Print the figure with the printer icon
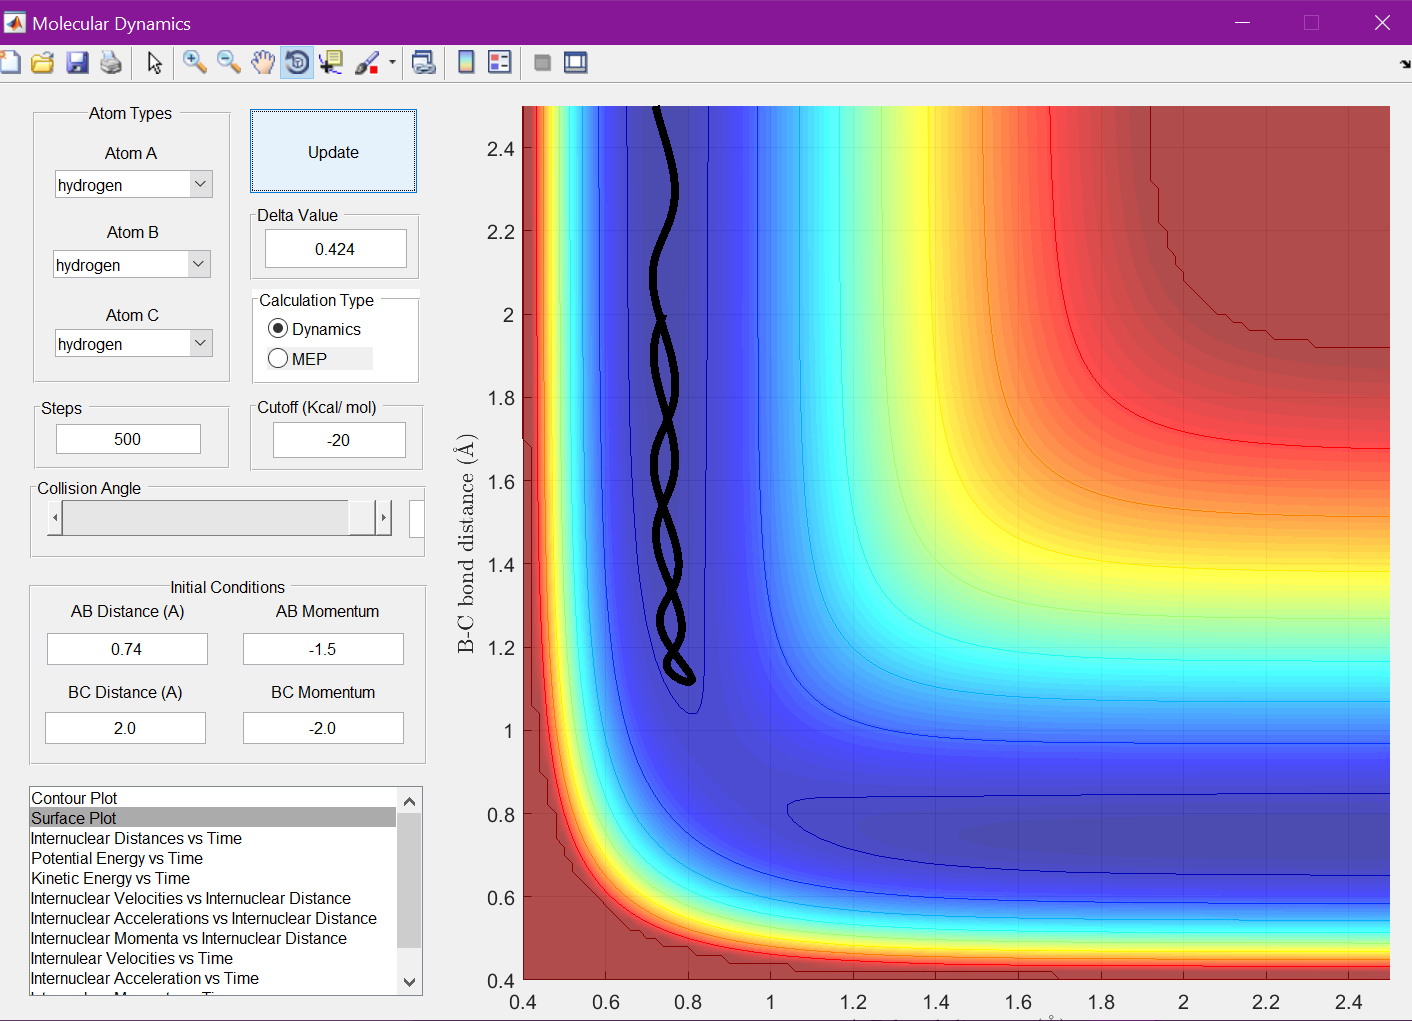 tap(111, 63)
